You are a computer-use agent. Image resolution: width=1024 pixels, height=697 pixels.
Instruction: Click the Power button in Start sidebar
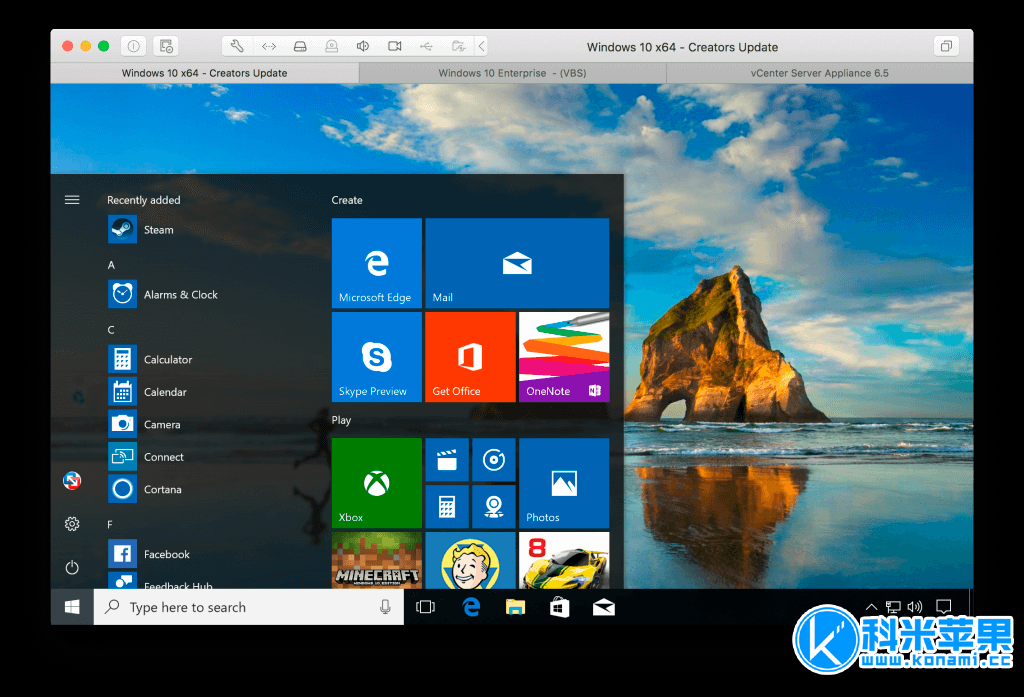[x=72, y=567]
